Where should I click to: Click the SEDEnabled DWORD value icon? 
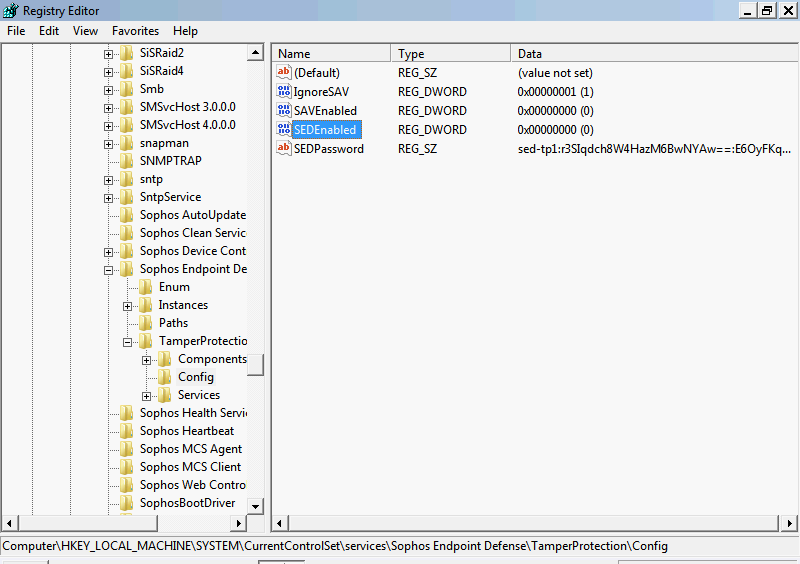[x=284, y=129]
